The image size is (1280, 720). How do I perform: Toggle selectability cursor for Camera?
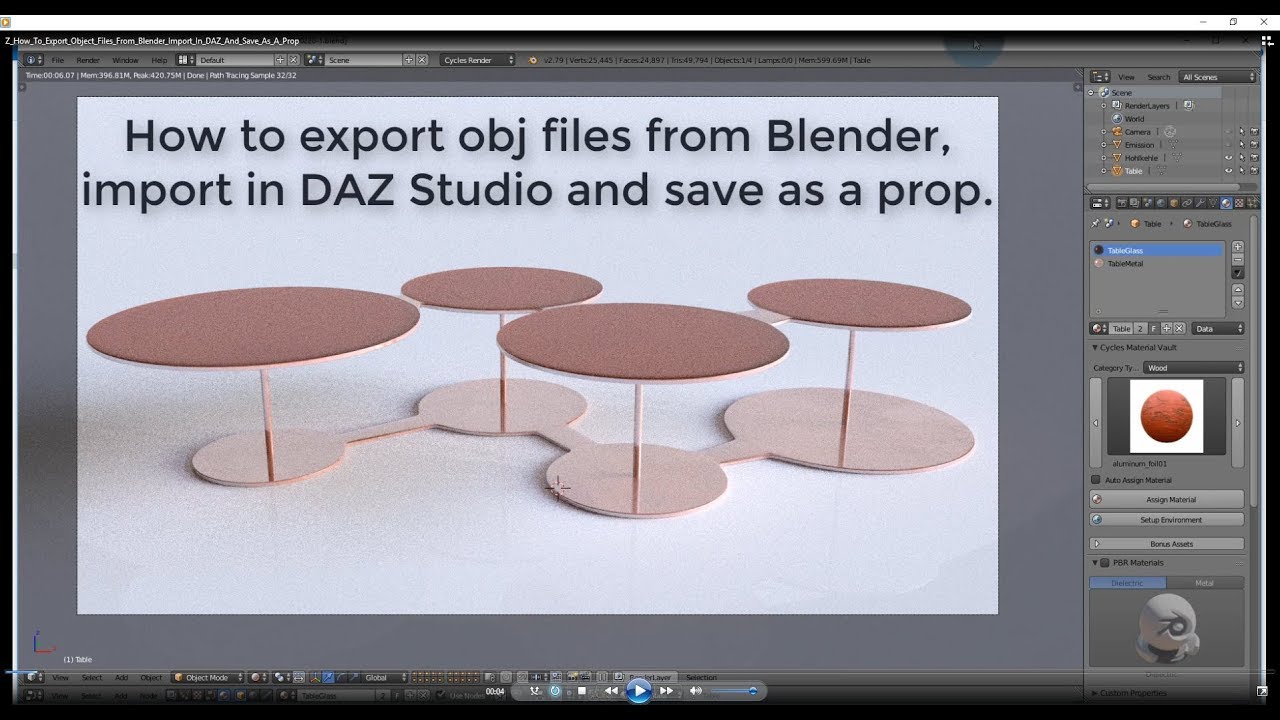pos(1242,132)
